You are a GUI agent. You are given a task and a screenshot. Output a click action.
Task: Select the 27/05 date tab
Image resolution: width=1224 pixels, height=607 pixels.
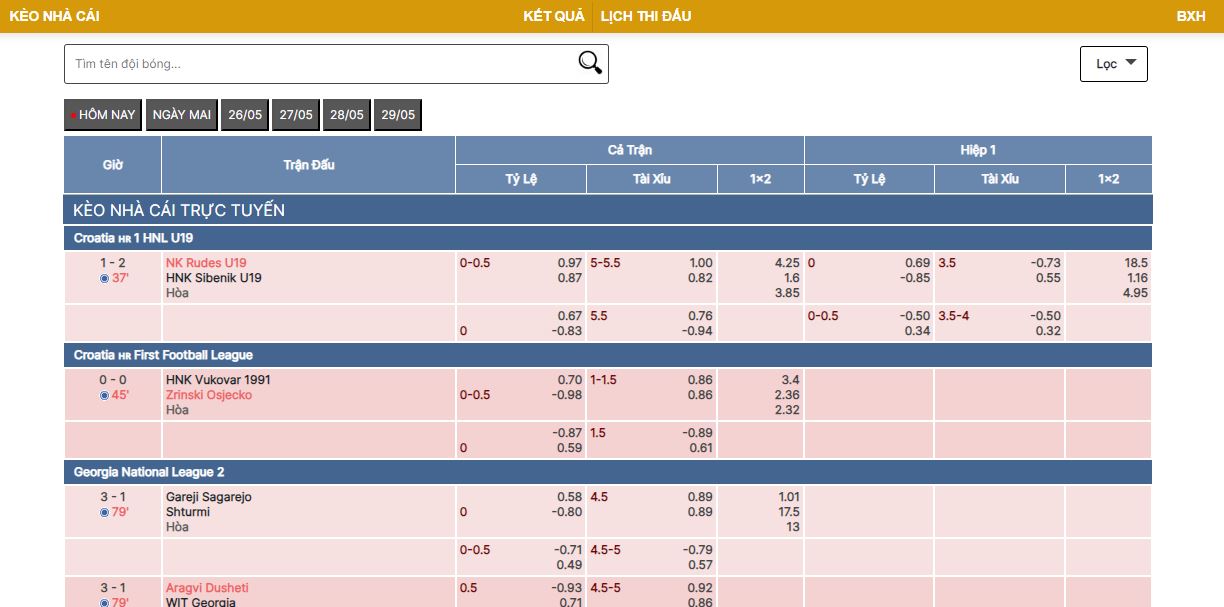pos(295,114)
